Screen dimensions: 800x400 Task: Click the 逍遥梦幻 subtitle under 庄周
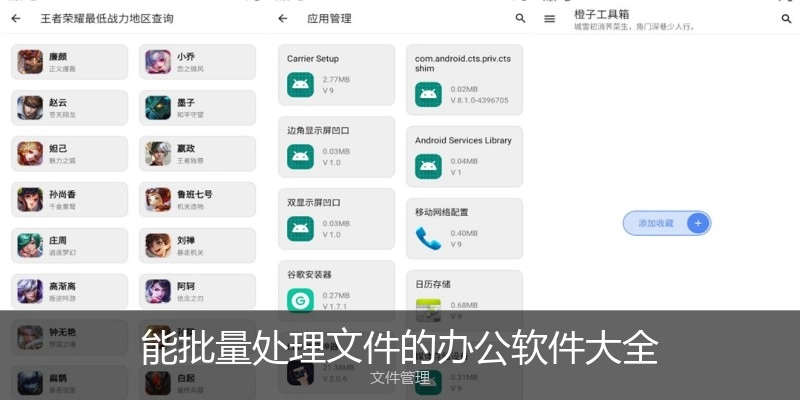point(62,253)
